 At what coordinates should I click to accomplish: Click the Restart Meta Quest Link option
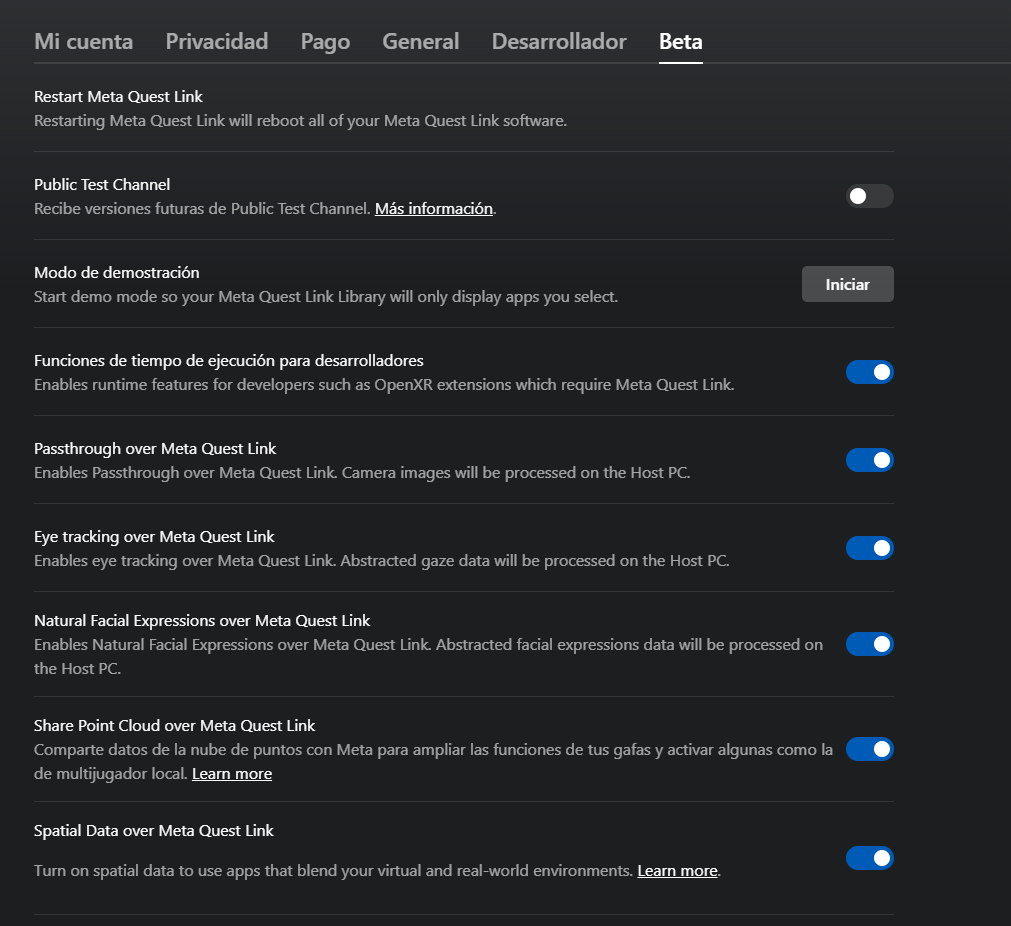click(118, 97)
